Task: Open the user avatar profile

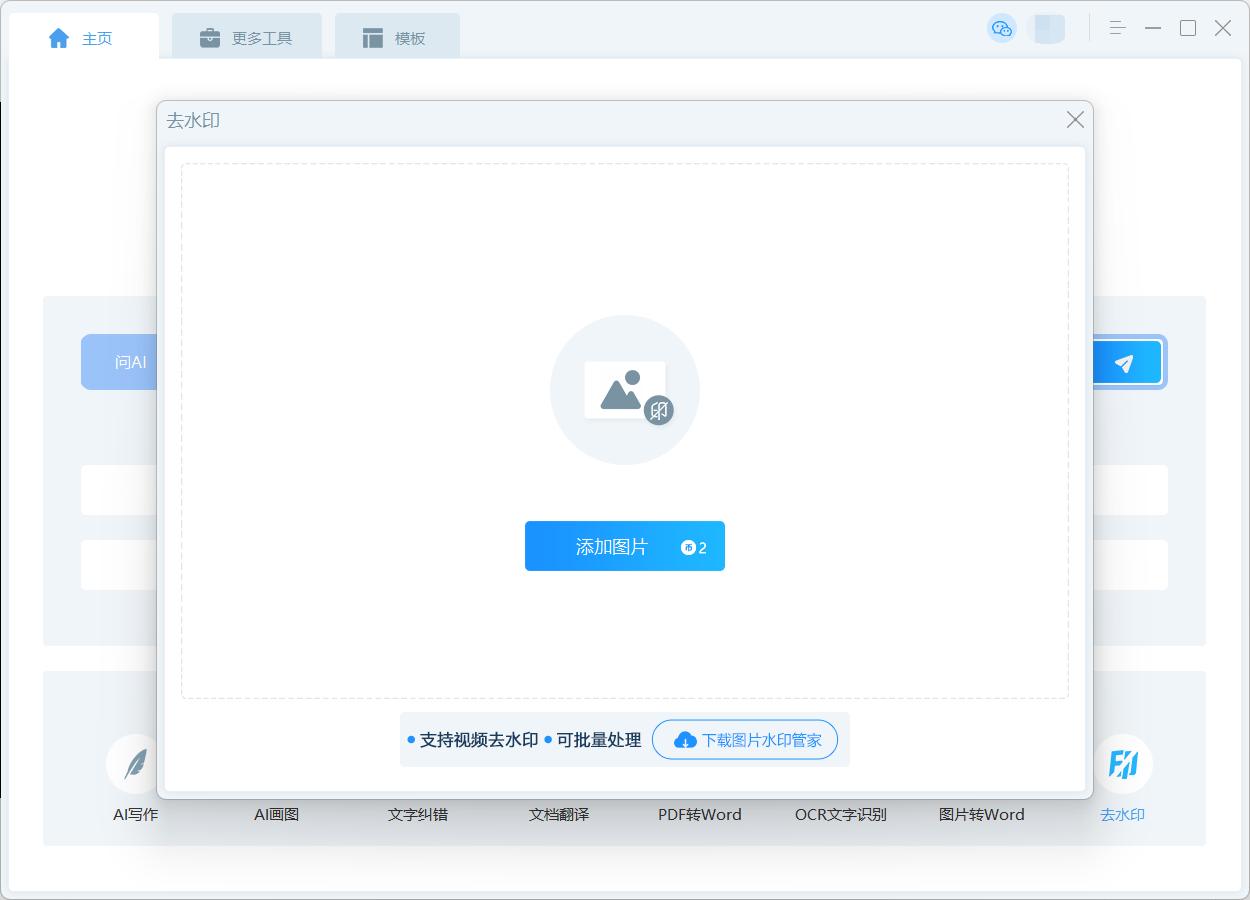Action: coord(1049,28)
